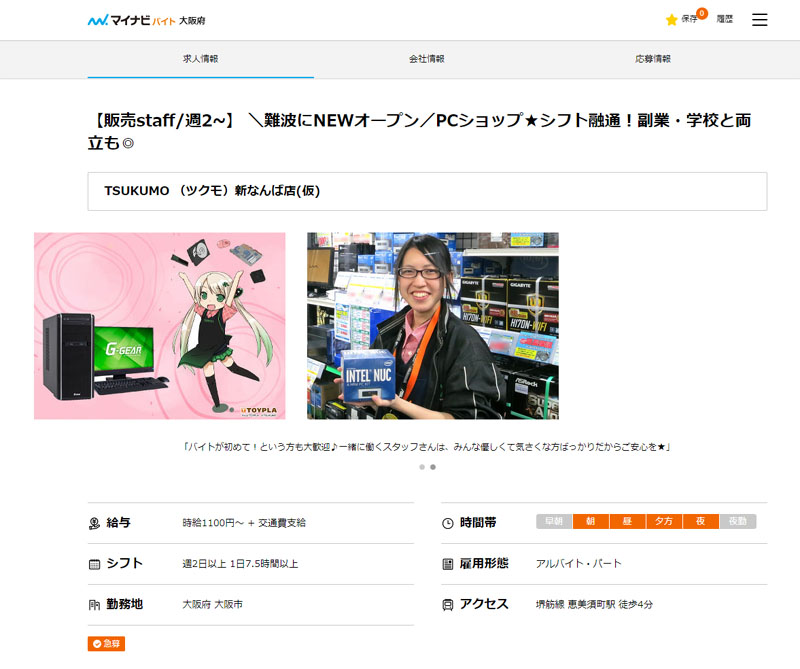Click the 大阪府 大阪市 location text
The width and height of the screenshot is (800, 669).
click(x=212, y=605)
